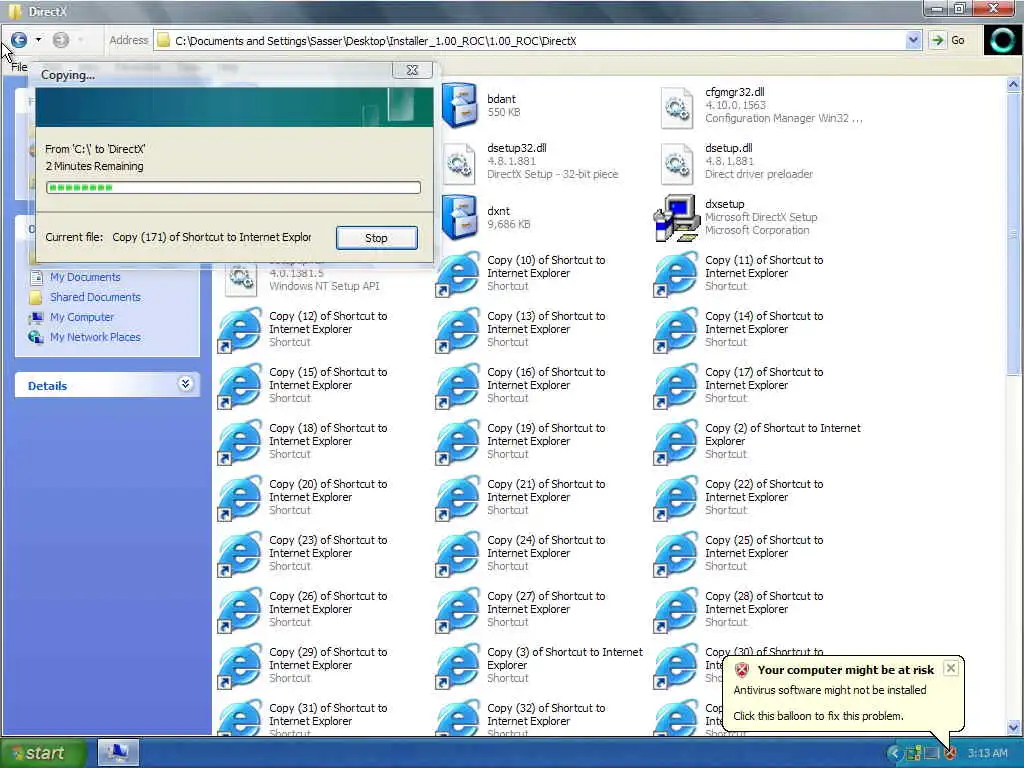Select the dsetup32.dll file icon

[x=459, y=163]
